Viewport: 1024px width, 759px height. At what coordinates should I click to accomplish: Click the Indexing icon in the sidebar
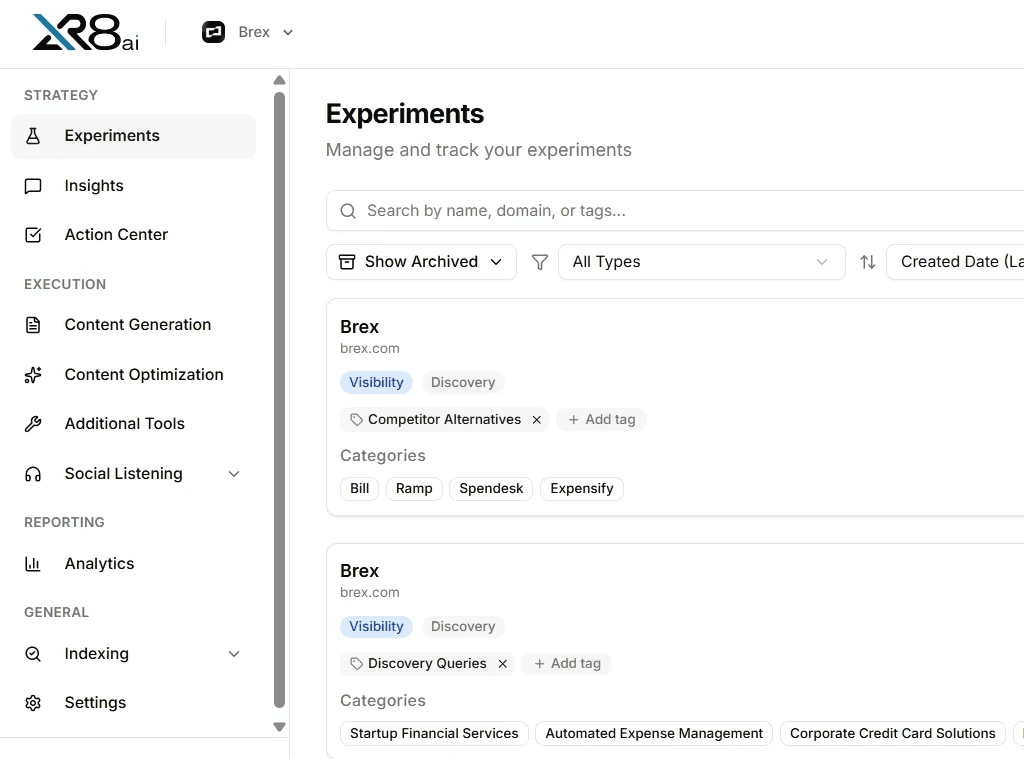[33, 653]
